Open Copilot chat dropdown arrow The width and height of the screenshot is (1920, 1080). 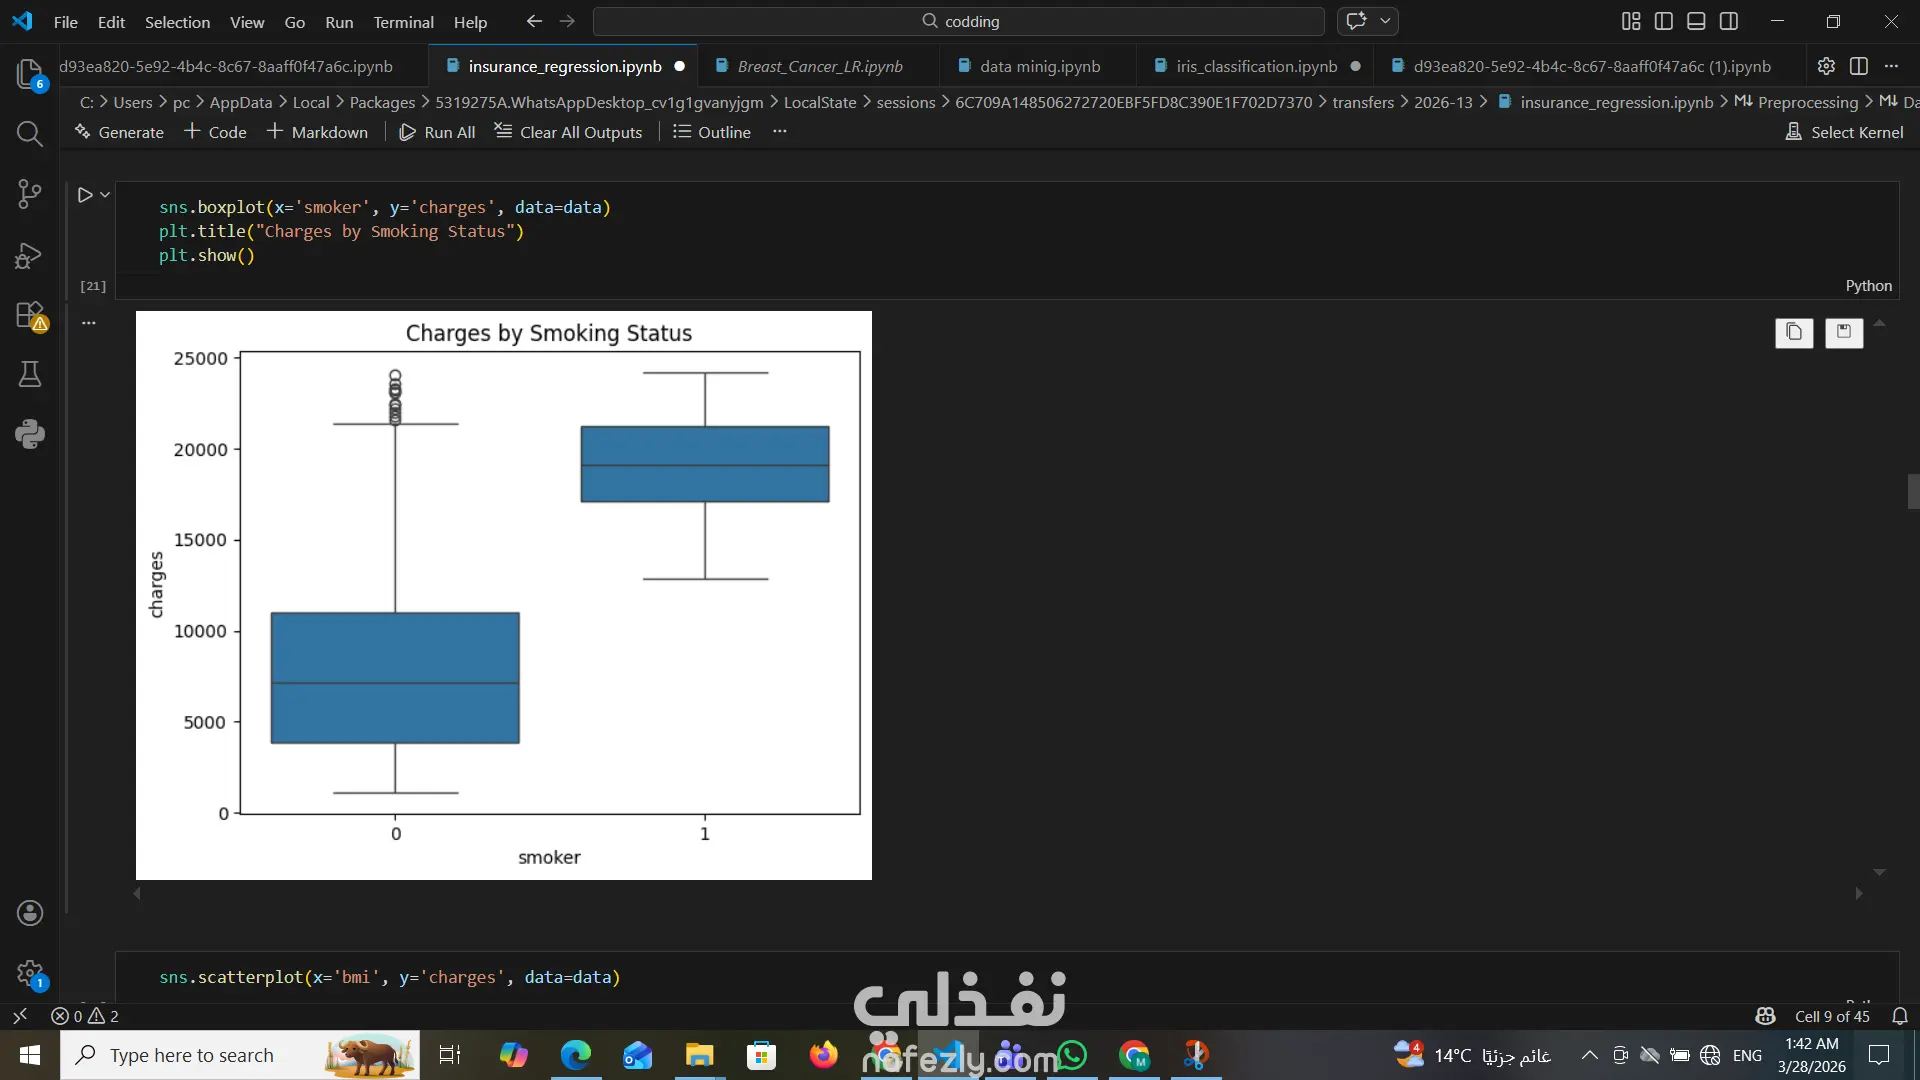point(1385,21)
